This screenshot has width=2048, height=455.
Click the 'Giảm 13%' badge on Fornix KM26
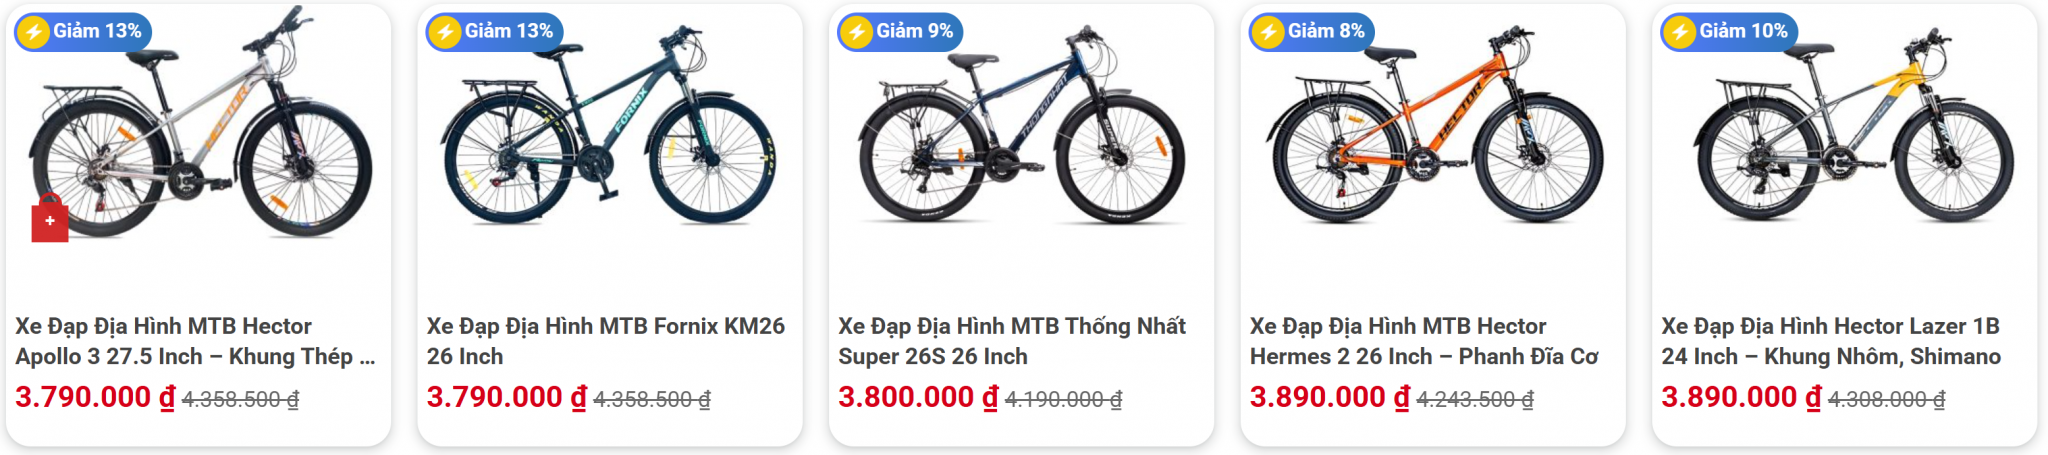pyautogui.click(x=495, y=32)
